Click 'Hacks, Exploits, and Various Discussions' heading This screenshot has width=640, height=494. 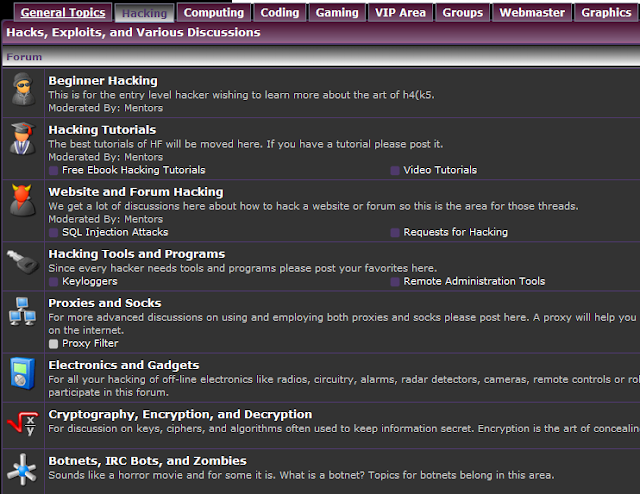pos(133,32)
